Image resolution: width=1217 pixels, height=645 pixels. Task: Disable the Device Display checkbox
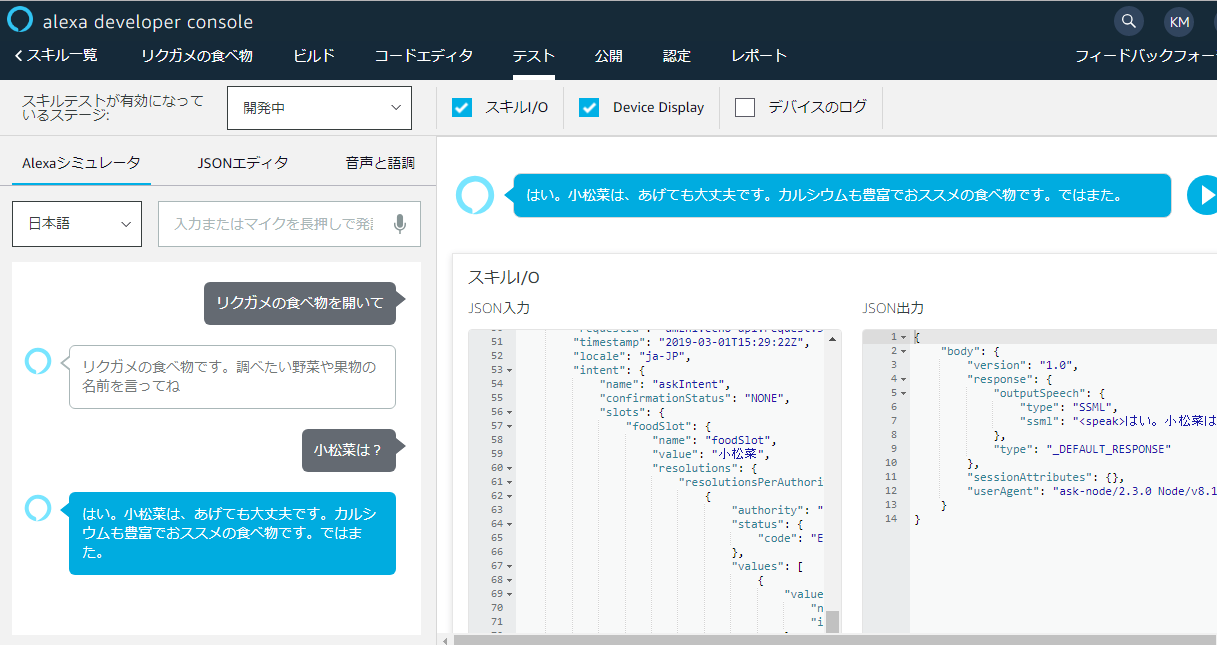pos(589,108)
